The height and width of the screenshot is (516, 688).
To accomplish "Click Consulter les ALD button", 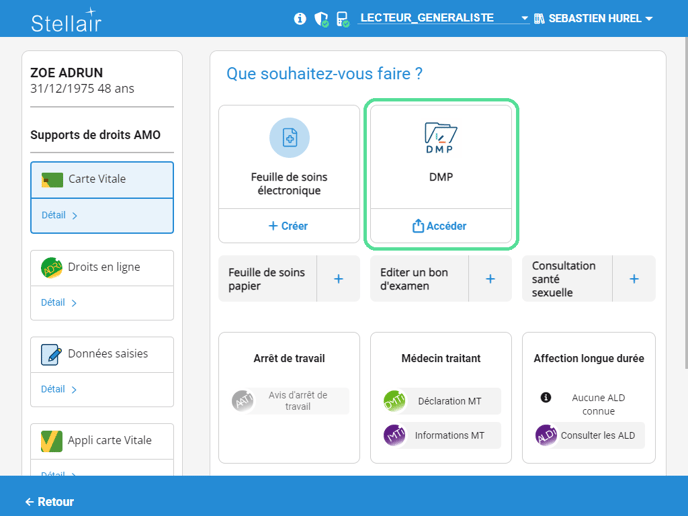I will pos(589,435).
